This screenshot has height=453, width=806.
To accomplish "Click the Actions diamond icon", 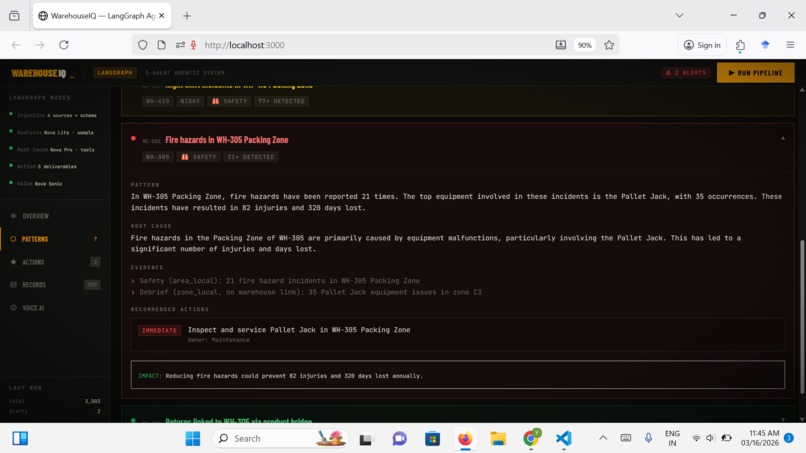I will (13, 262).
